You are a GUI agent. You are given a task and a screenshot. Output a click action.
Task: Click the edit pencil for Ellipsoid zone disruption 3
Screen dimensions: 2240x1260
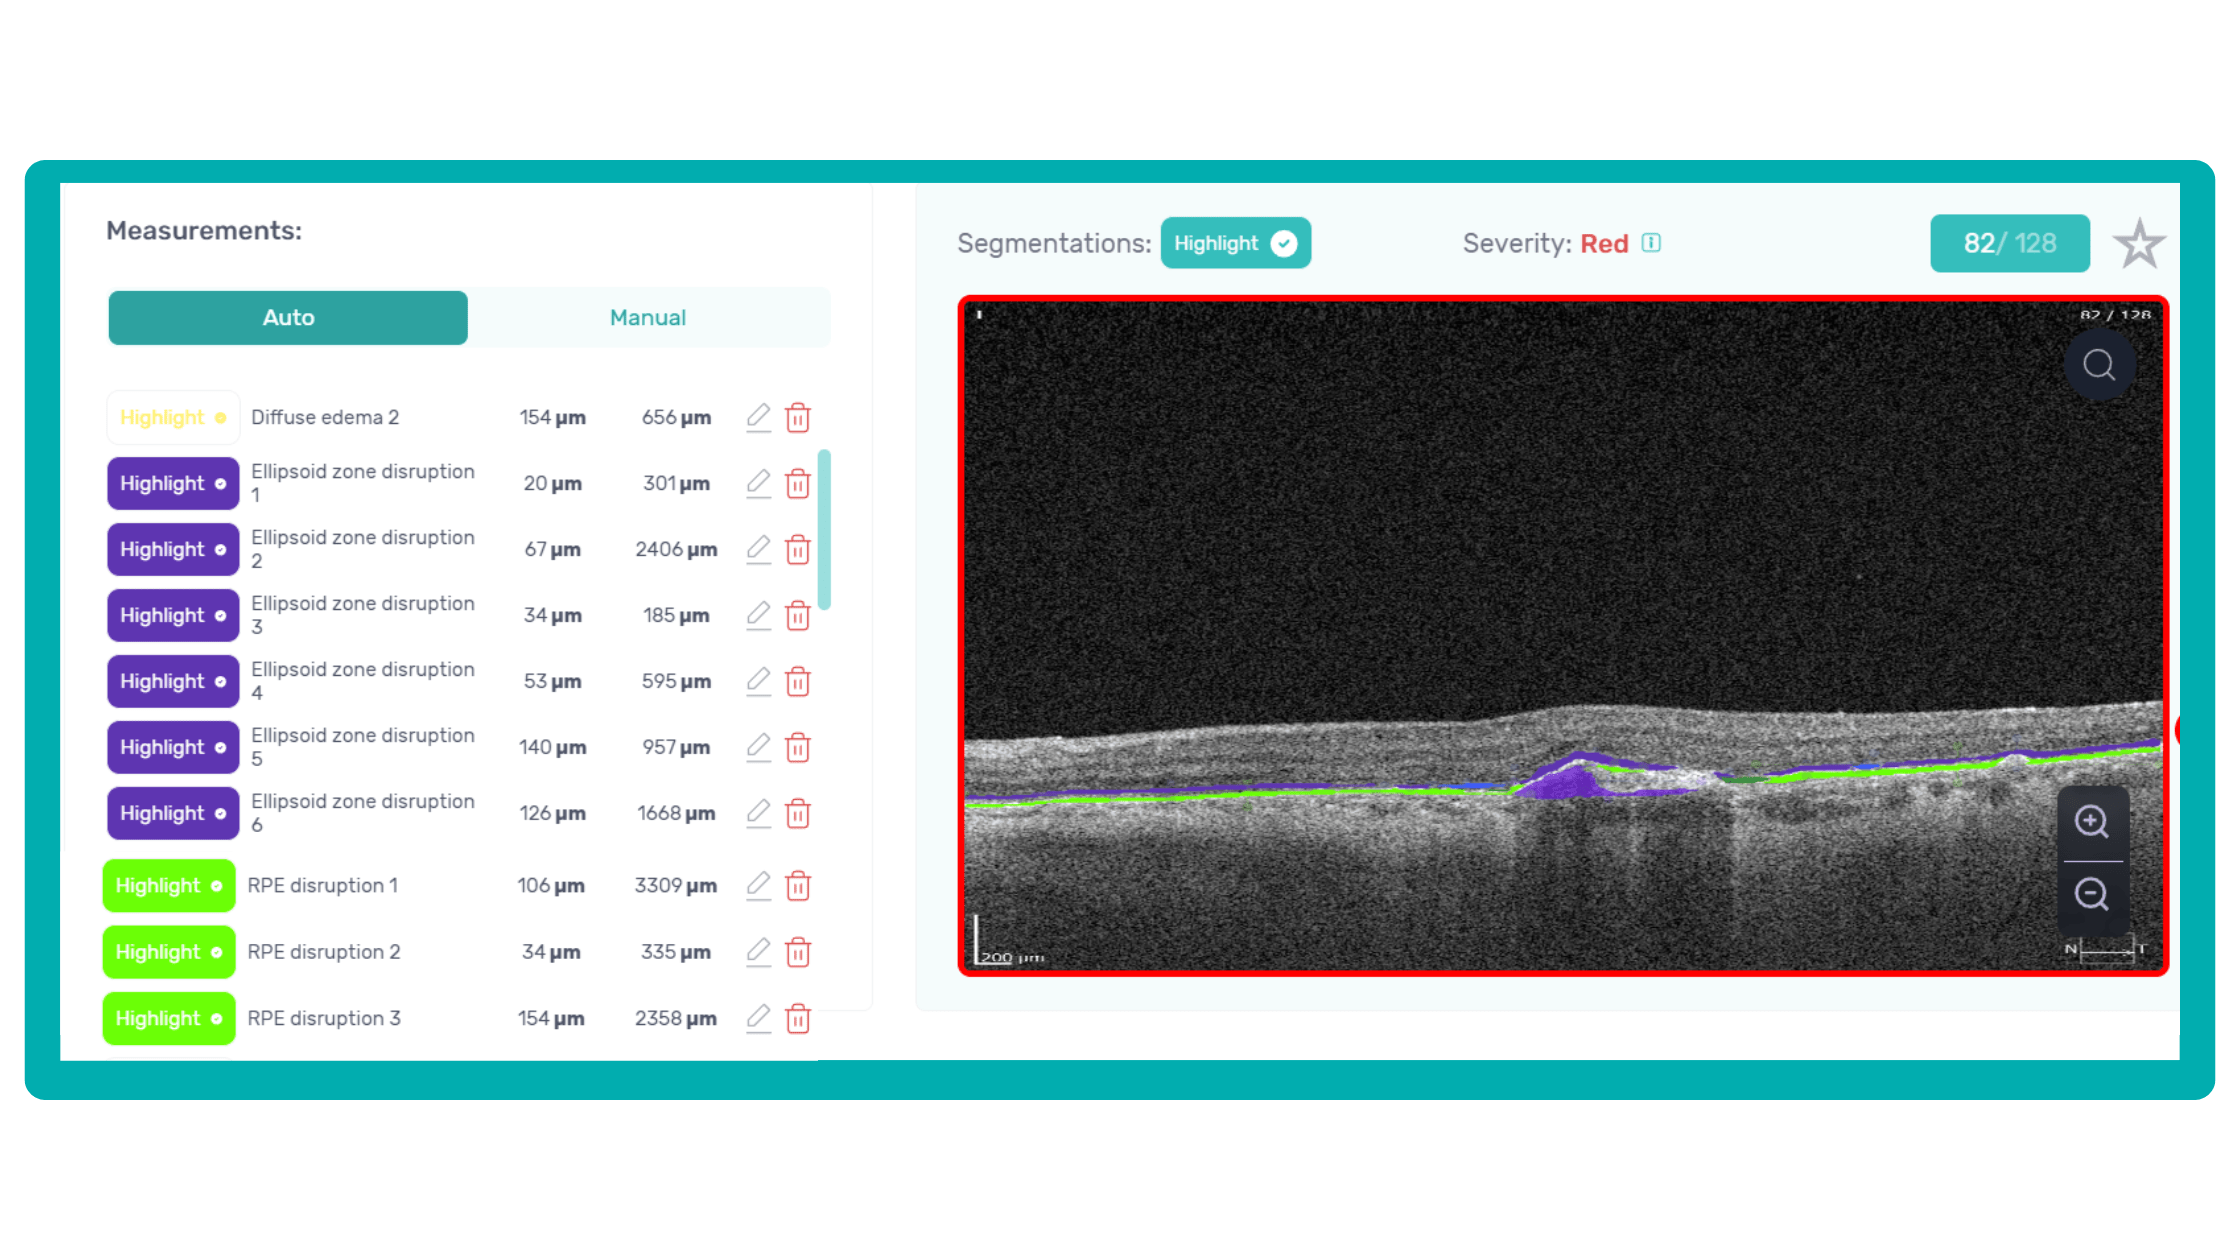click(x=758, y=615)
